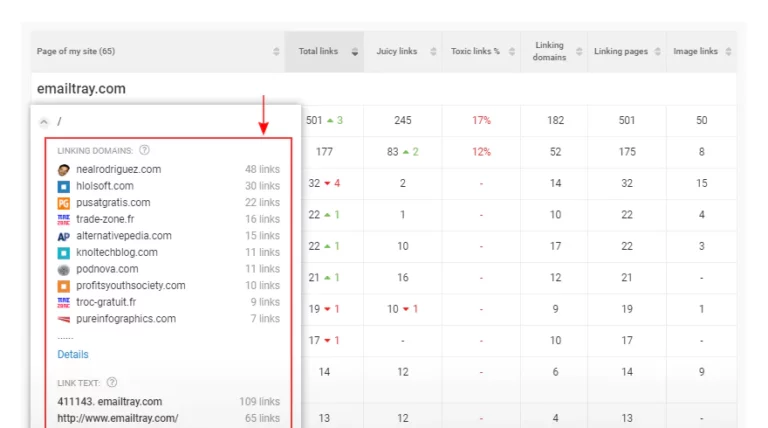768x428 pixels.
Task: Click knoltechblog.com teal favicon
Action: pos(64,253)
